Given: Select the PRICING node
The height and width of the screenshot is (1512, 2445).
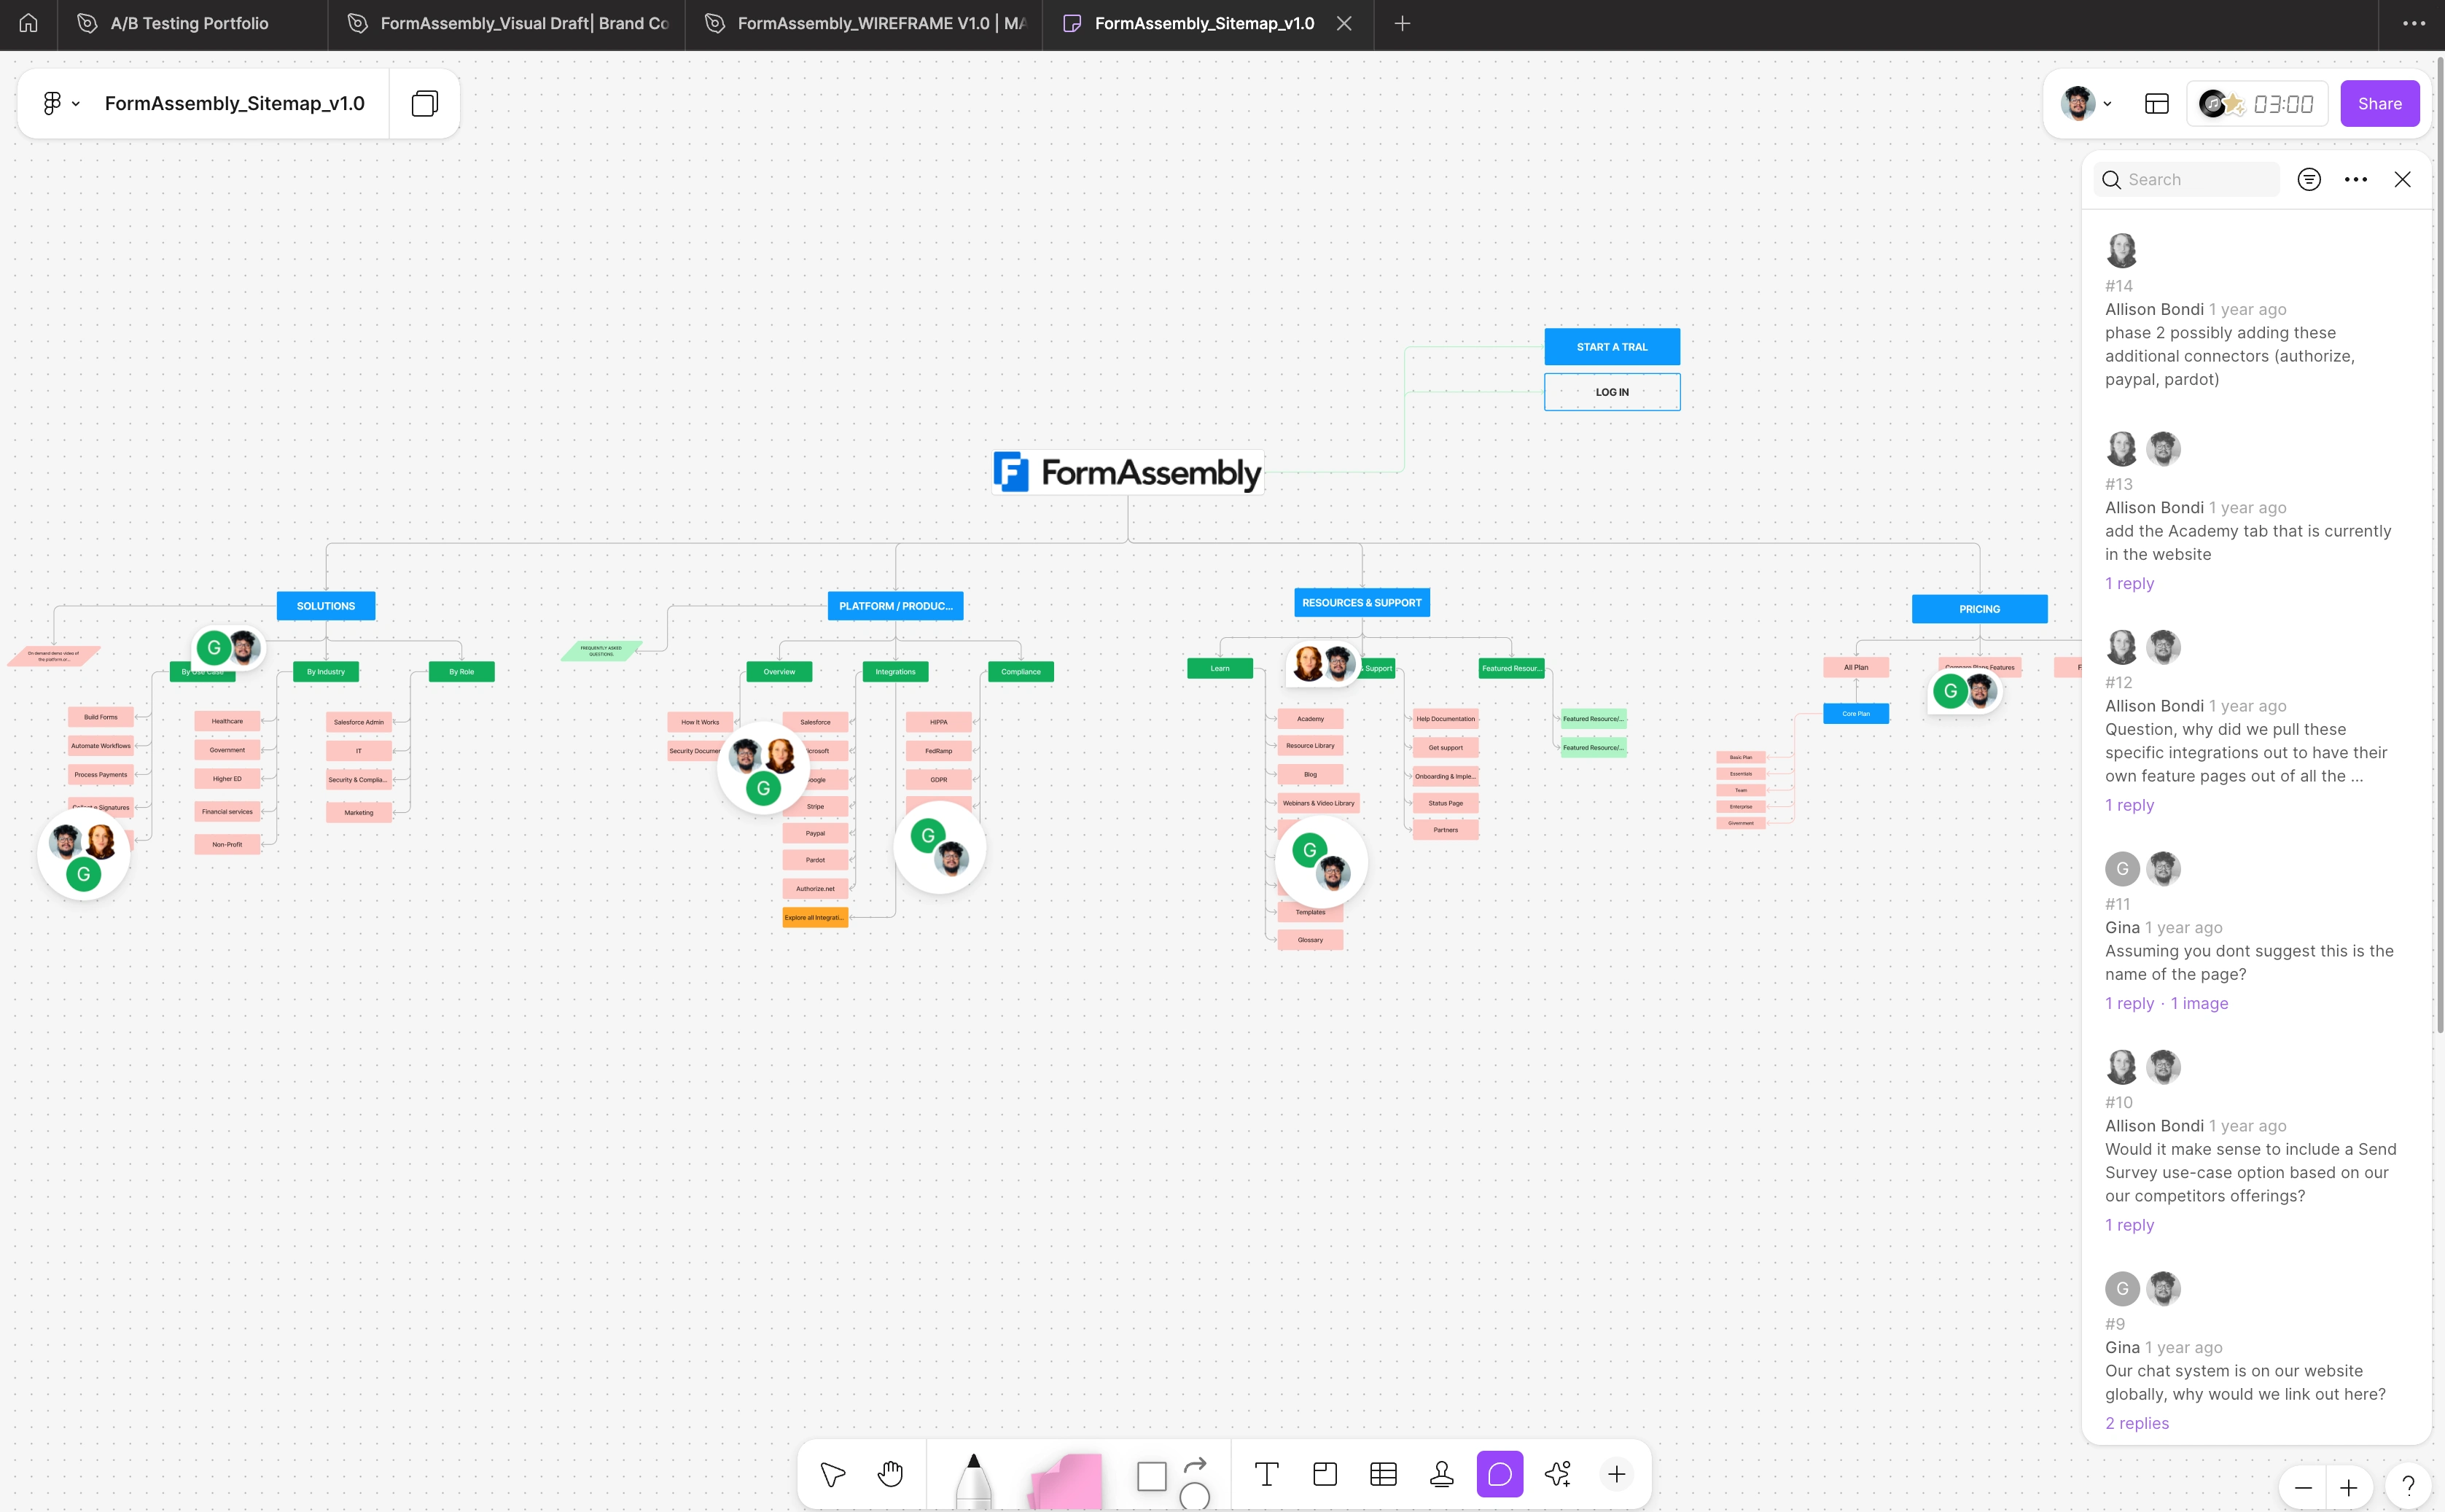Looking at the screenshot, I should tap(1979, 609).
